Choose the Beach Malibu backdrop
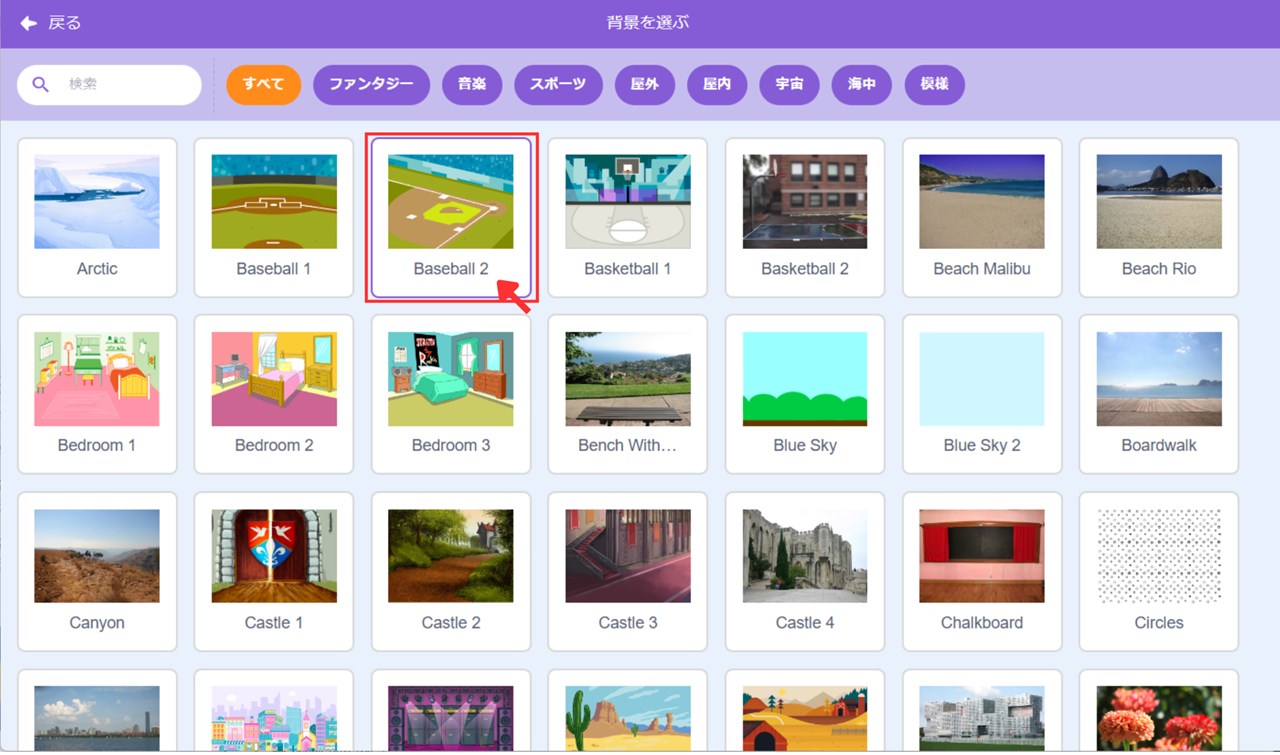This screenshot has height=755, width=1280. tap(982, 218)
